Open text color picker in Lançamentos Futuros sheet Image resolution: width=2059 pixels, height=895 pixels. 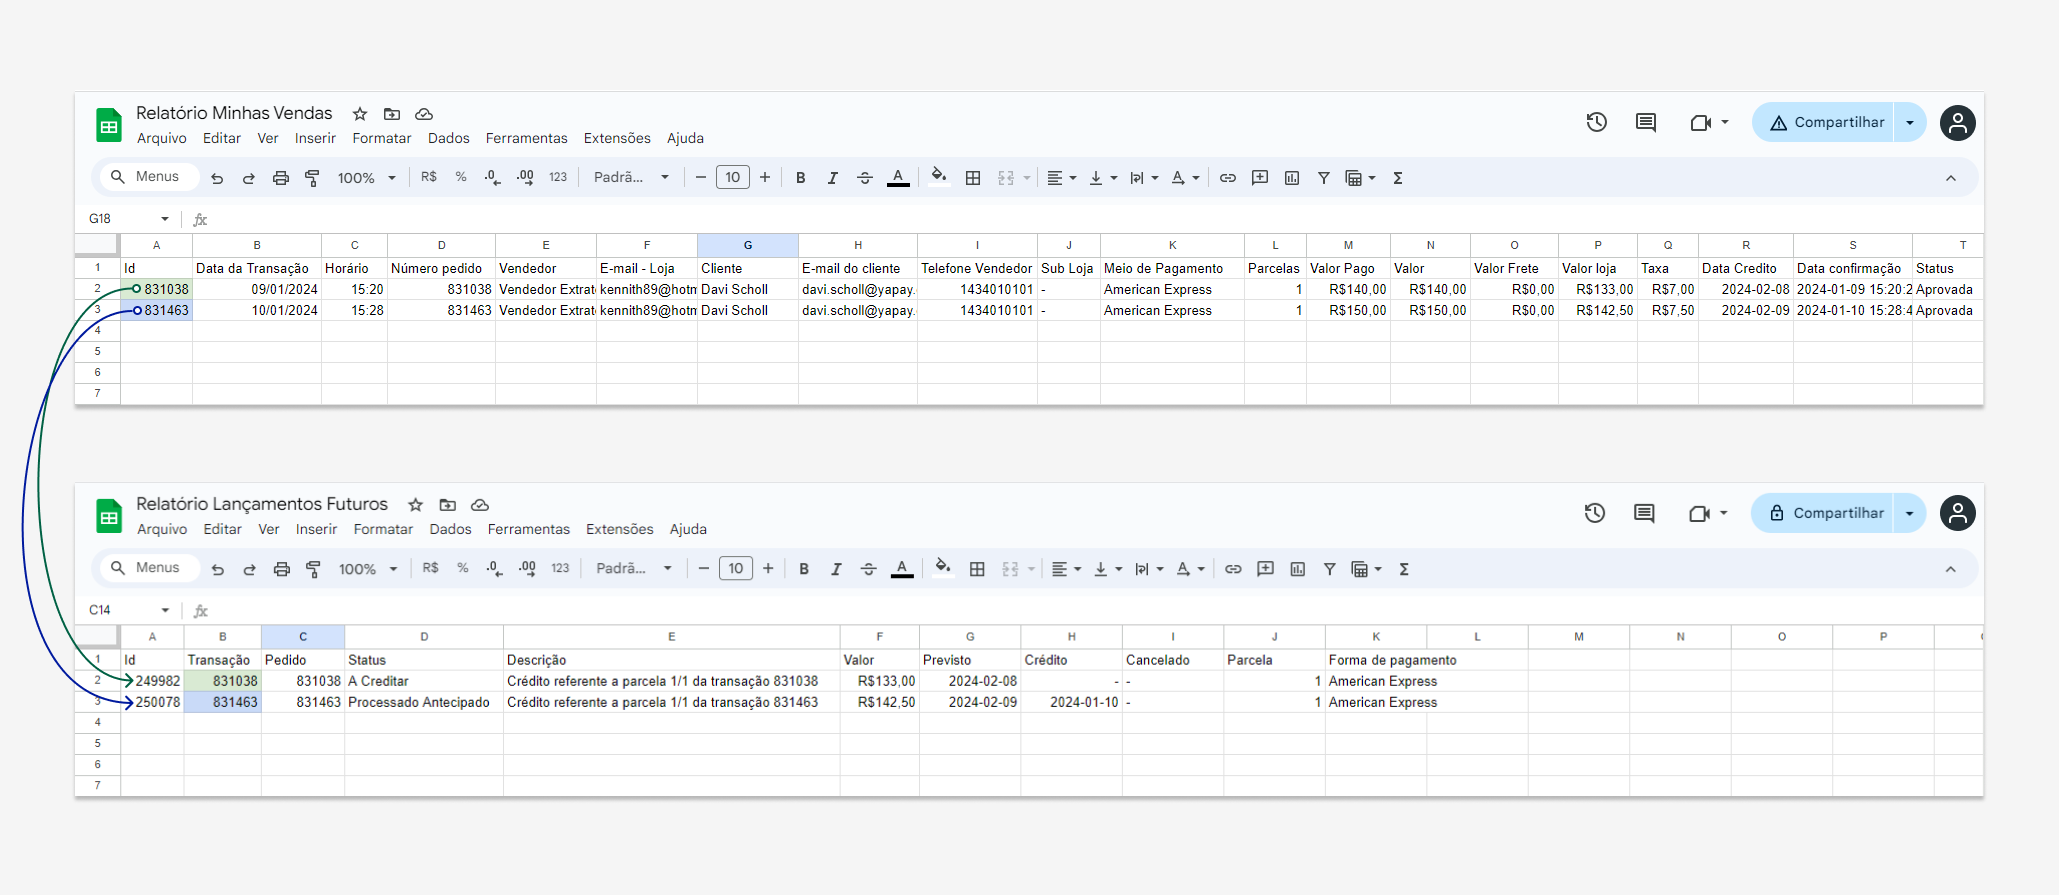click(x=902, y=569)
